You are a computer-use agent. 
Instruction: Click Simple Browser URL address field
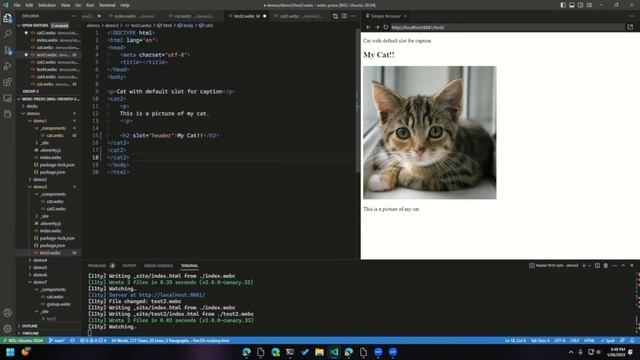pyautogui.click(x=506, y=27)
